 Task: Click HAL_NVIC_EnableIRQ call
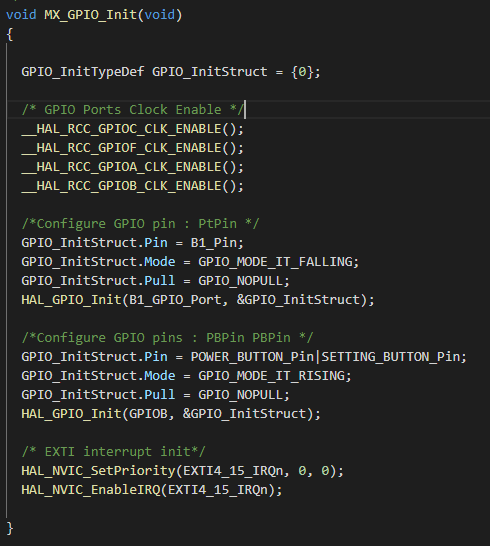pos(152,490)
